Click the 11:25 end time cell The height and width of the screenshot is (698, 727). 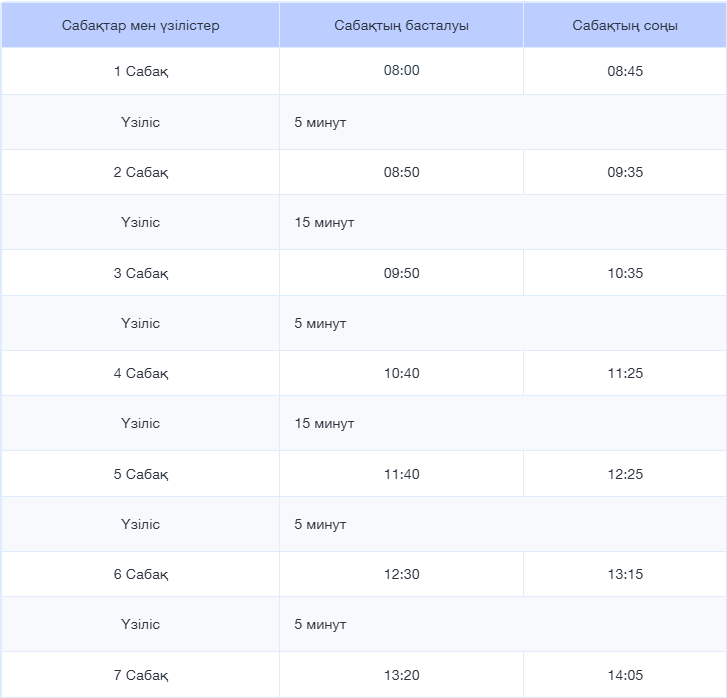tap(625, 373)
